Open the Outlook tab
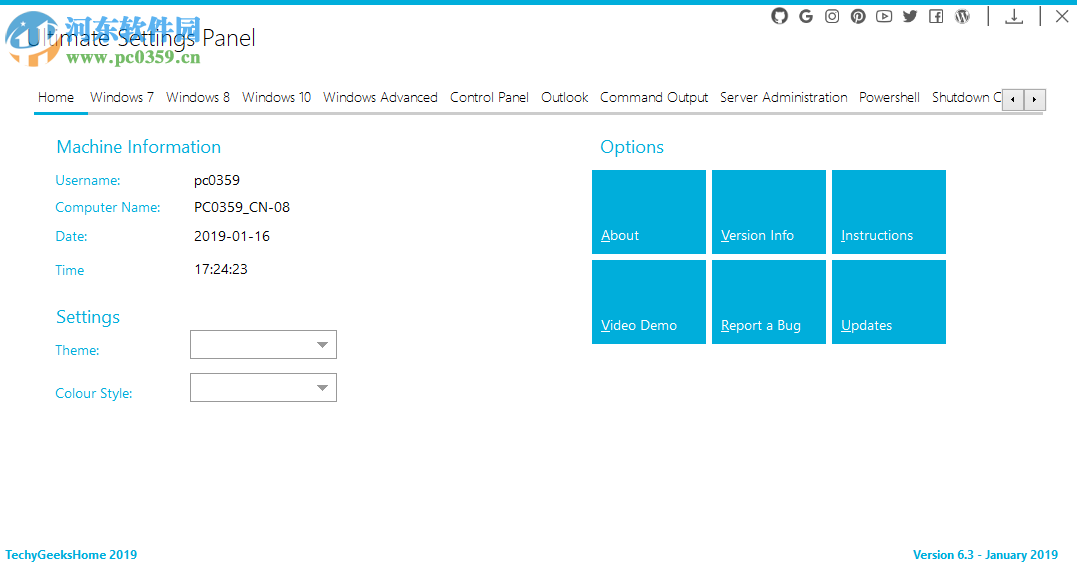This screenshot has height=565, width=1077. point(565,97)
